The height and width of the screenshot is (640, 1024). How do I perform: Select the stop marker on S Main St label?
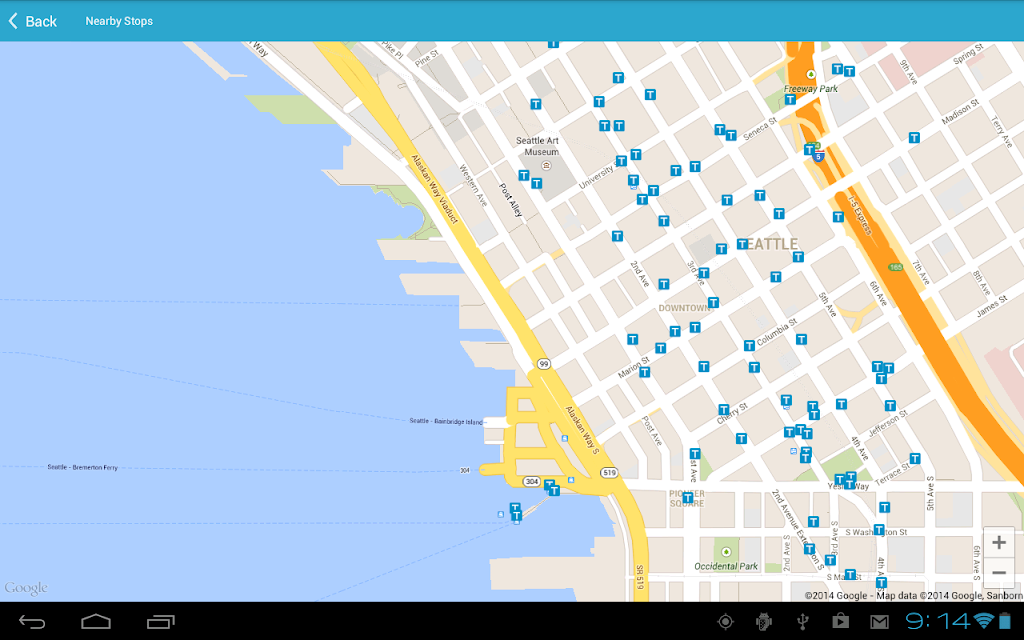point(850,575)
